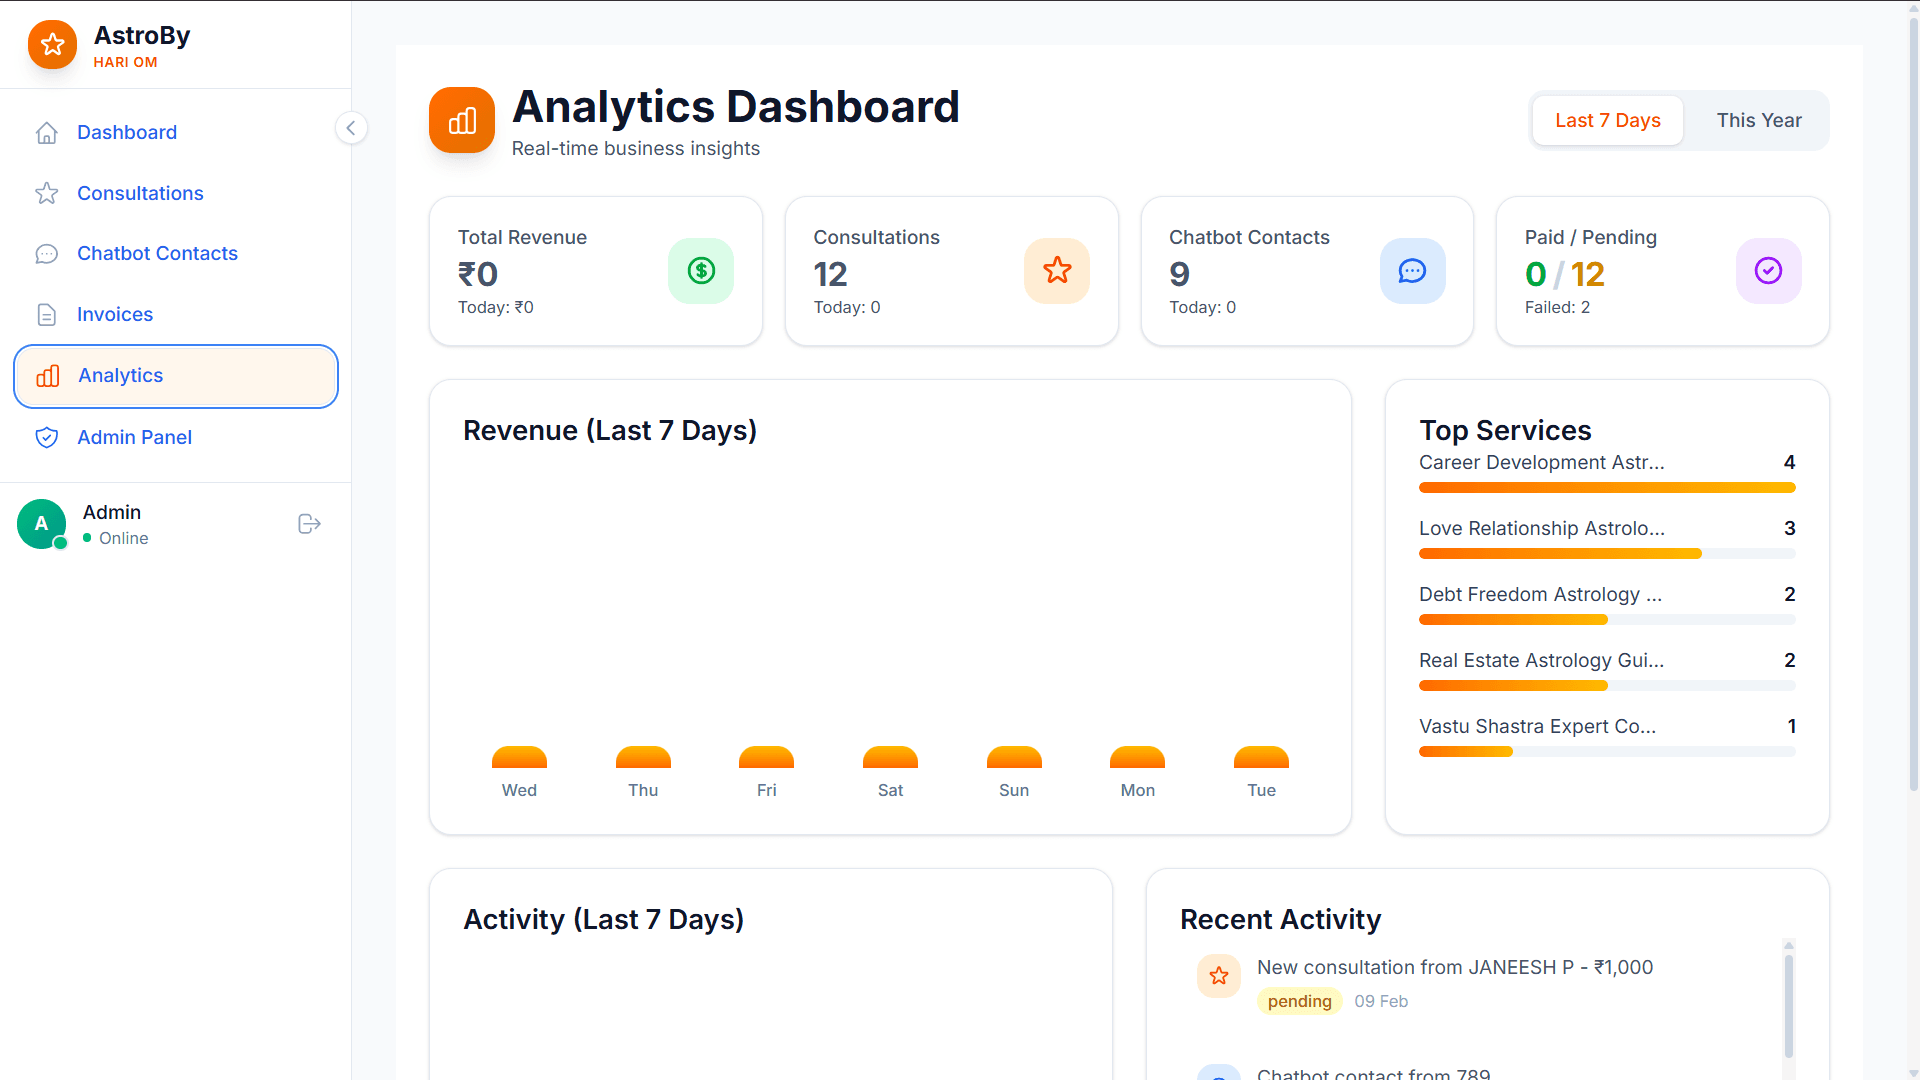
Task: Click the orange bar chart header icon
Action: click(462, 121)
